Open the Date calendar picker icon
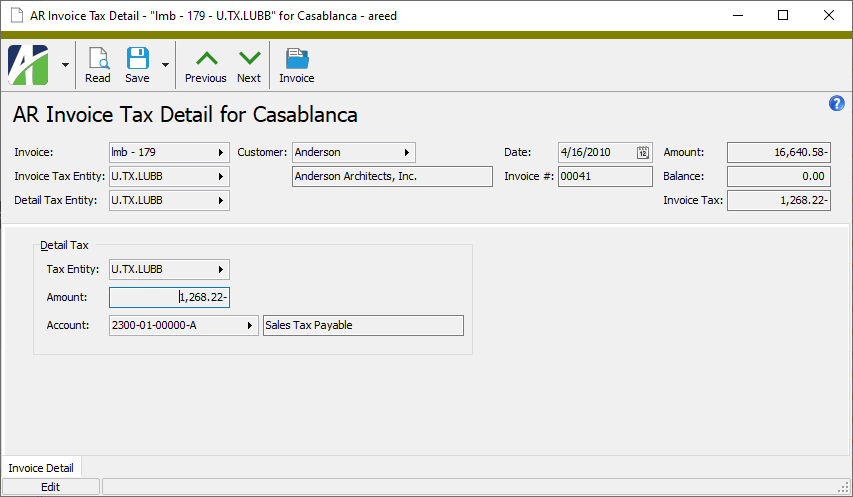The height and width of the screenshot is (497, 853). [x=643, y=153]
